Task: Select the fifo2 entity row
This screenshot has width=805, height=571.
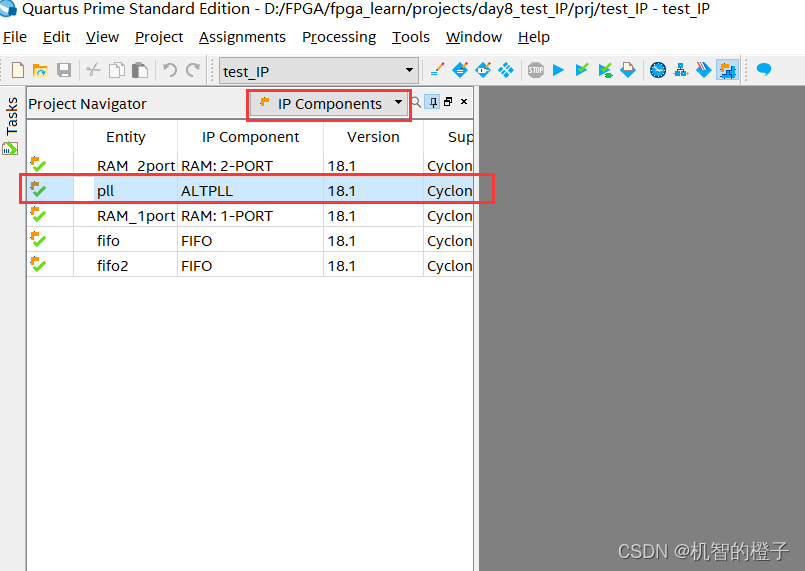Action: (250, 265)
